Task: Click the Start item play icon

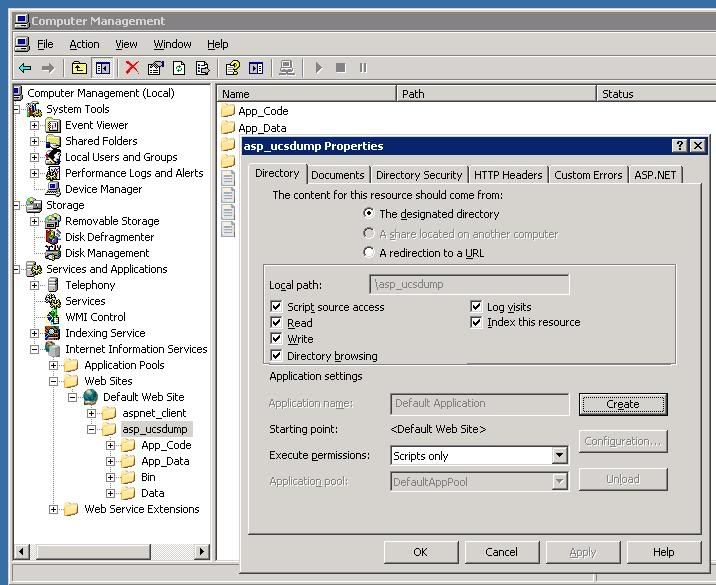Action: click(x=319, y=68)
